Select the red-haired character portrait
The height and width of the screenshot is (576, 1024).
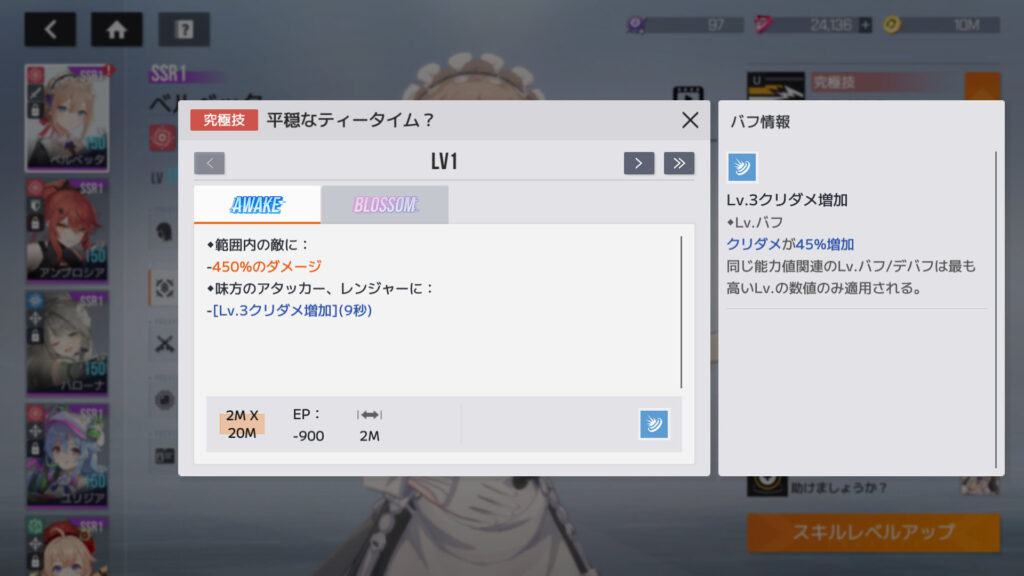click(67, 231)
